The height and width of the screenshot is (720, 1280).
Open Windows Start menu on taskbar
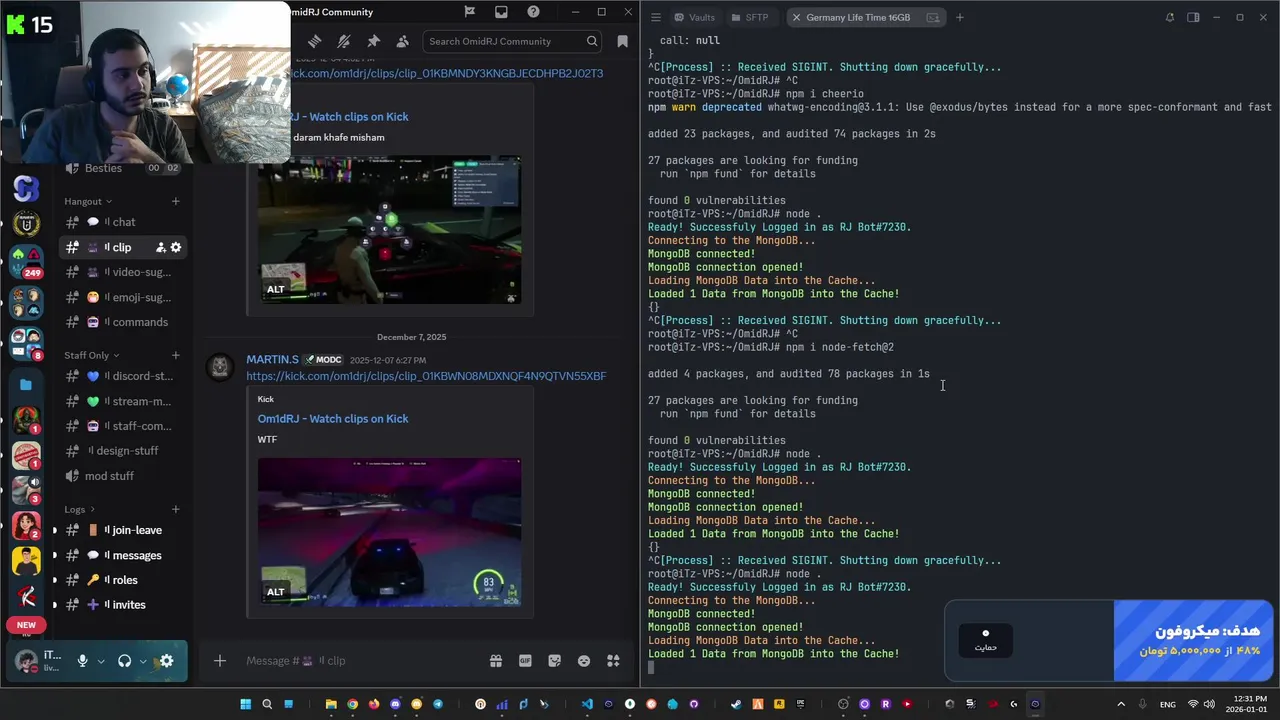tap(245, 704)
